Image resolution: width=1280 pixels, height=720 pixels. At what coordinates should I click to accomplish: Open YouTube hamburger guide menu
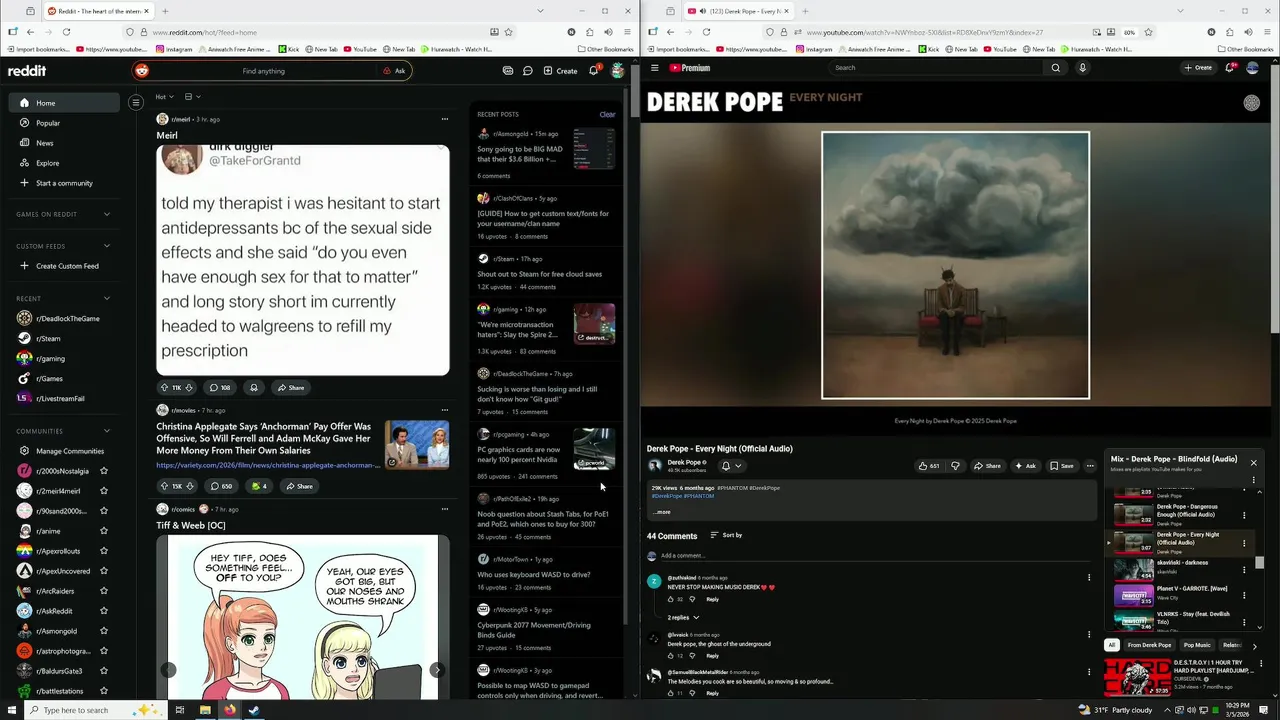click(x=654, y=68)
